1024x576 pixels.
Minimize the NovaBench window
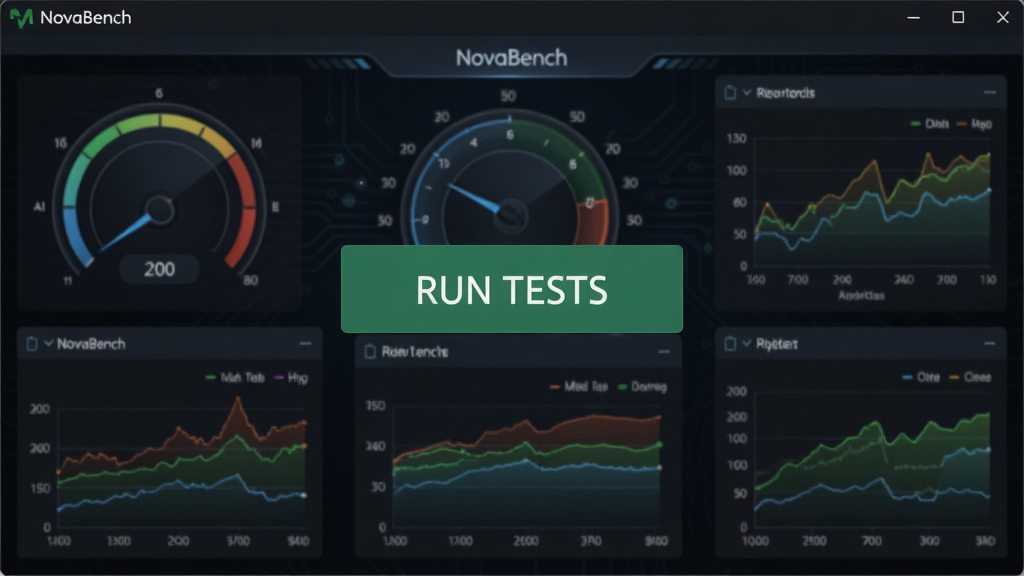click(914, 18)
